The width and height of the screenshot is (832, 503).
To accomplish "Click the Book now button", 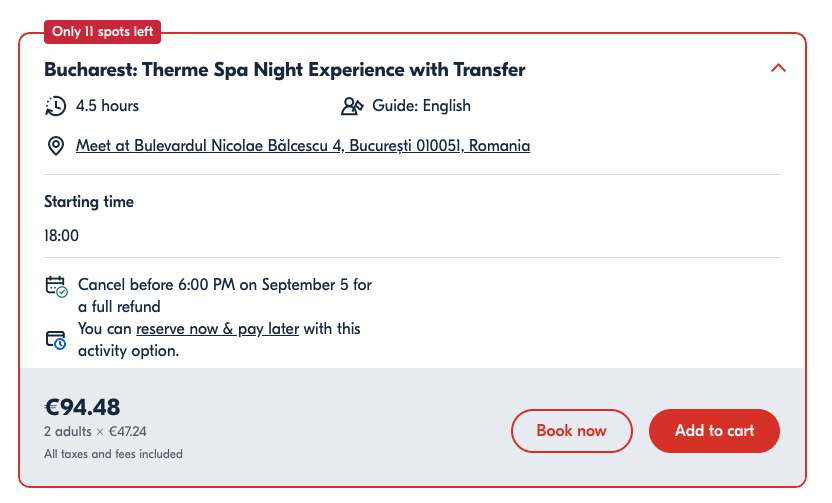I will coord(571,431).
